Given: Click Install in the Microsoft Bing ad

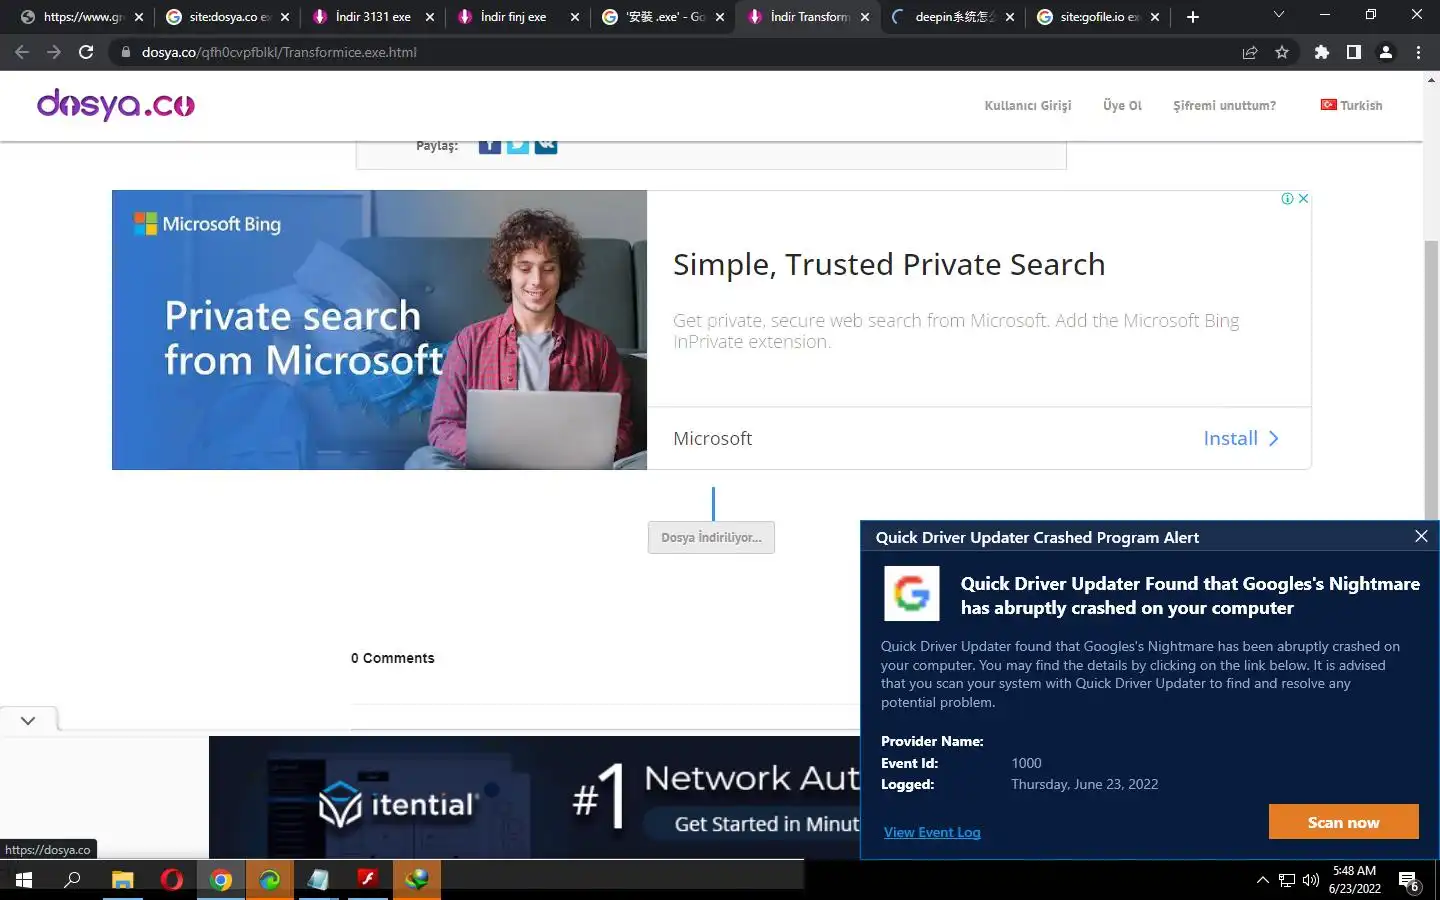Looking at the screenshot, I should 1230,439.
